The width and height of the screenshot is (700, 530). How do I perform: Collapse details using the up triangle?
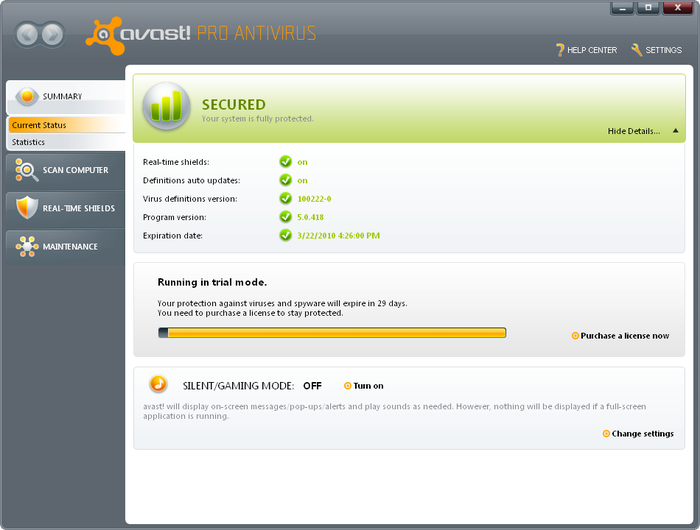[x=675, y=131]
